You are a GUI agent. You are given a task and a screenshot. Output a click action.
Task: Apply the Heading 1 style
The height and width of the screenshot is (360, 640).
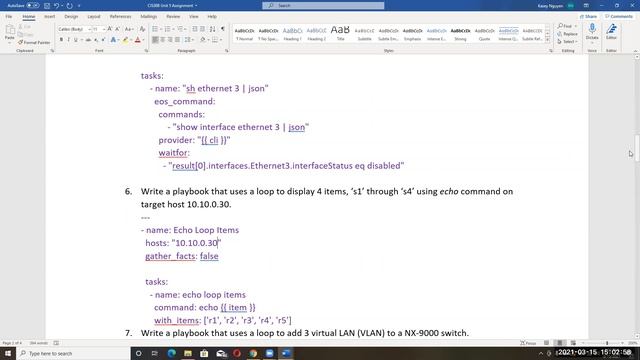point(292,33)
